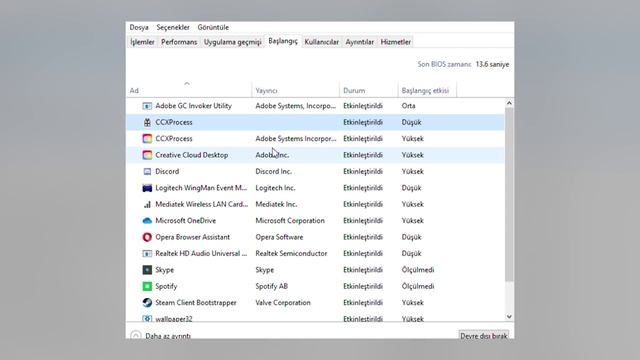Click the Ölçülmedi impact value in the Skype row
640x360 pixels.
click(418, 270)
